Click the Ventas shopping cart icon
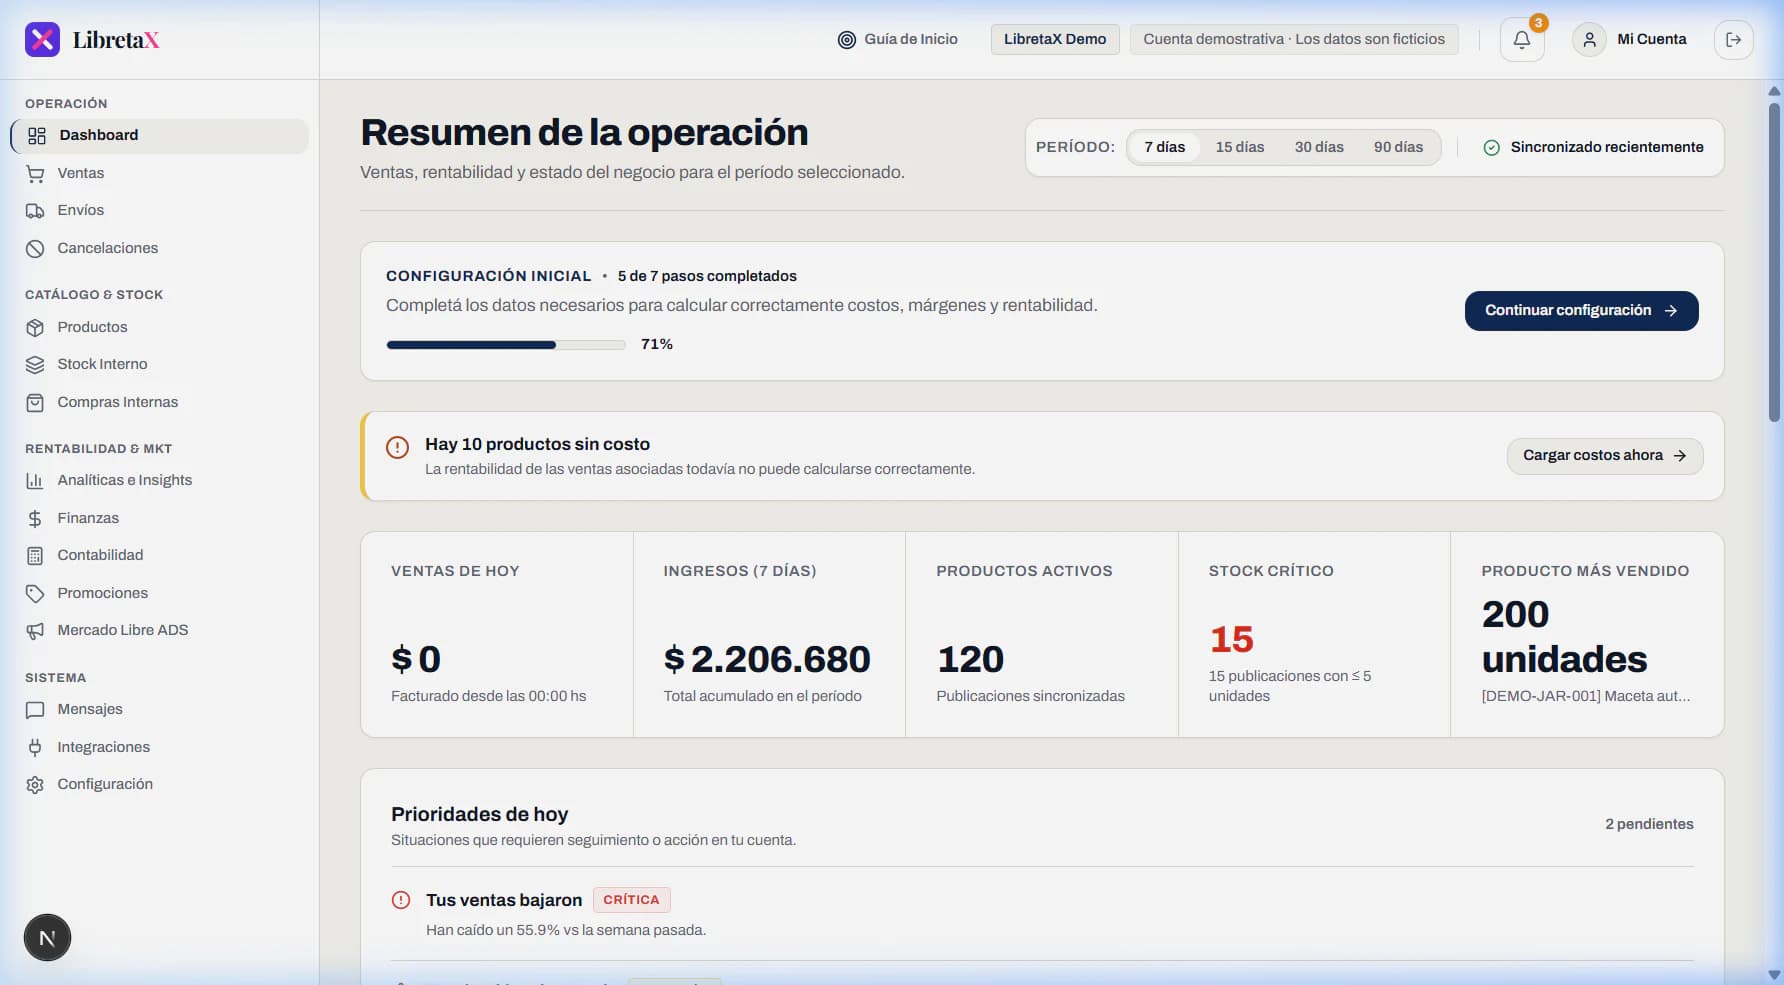Viewport: 1784px width, 985px height. pos(35,174)
